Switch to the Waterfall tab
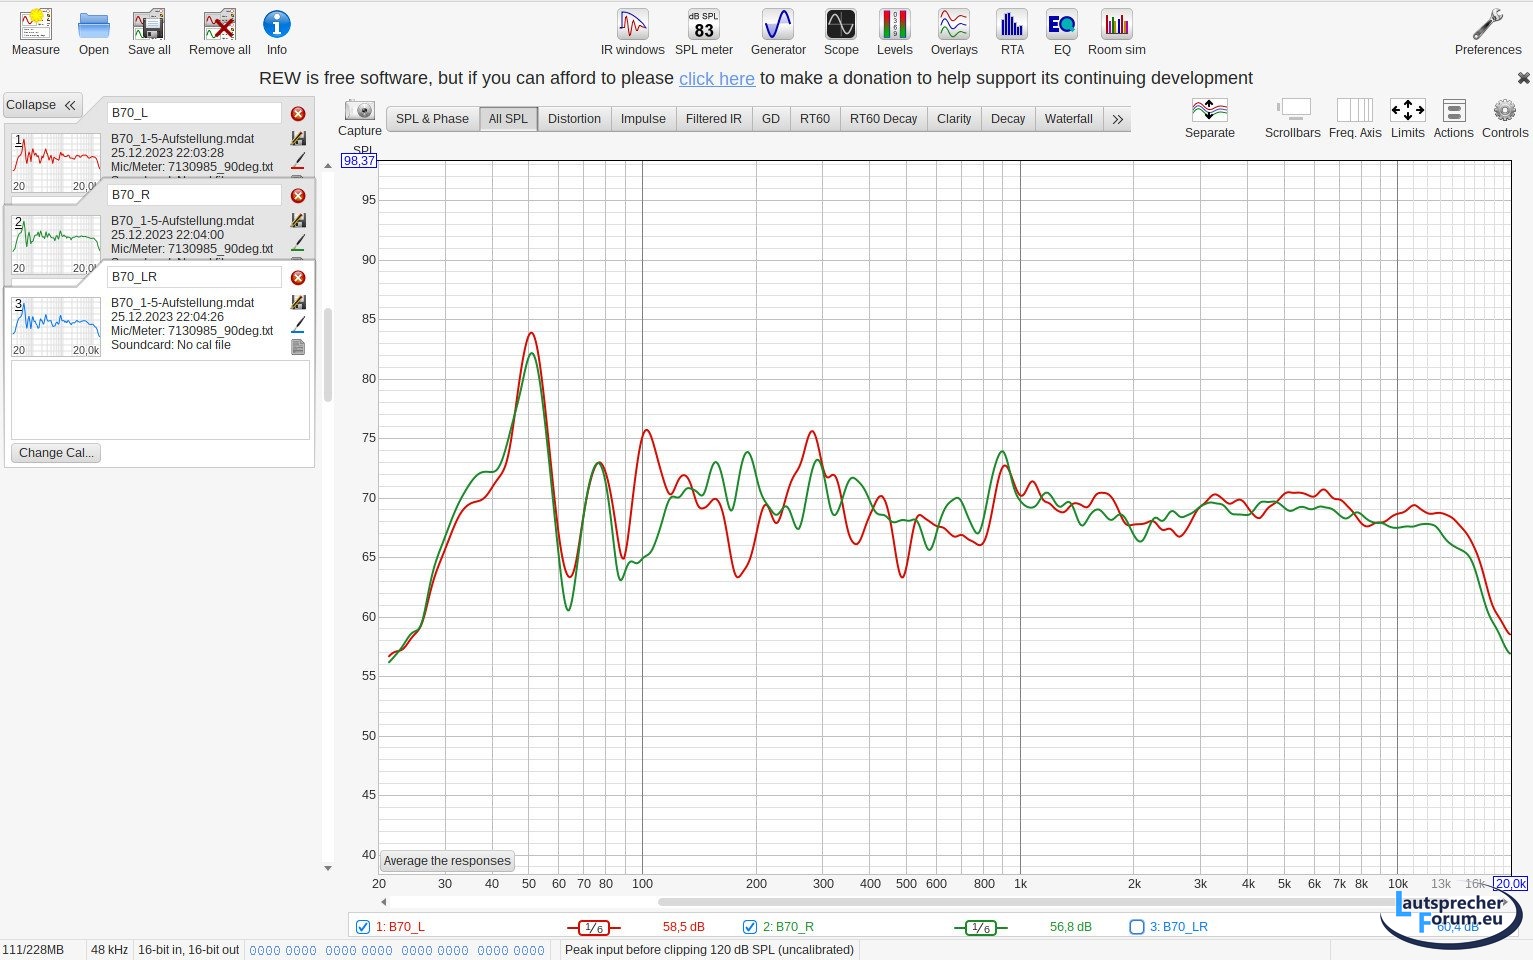This screenshot has height=960, width=1533. tap(1068, 119)
